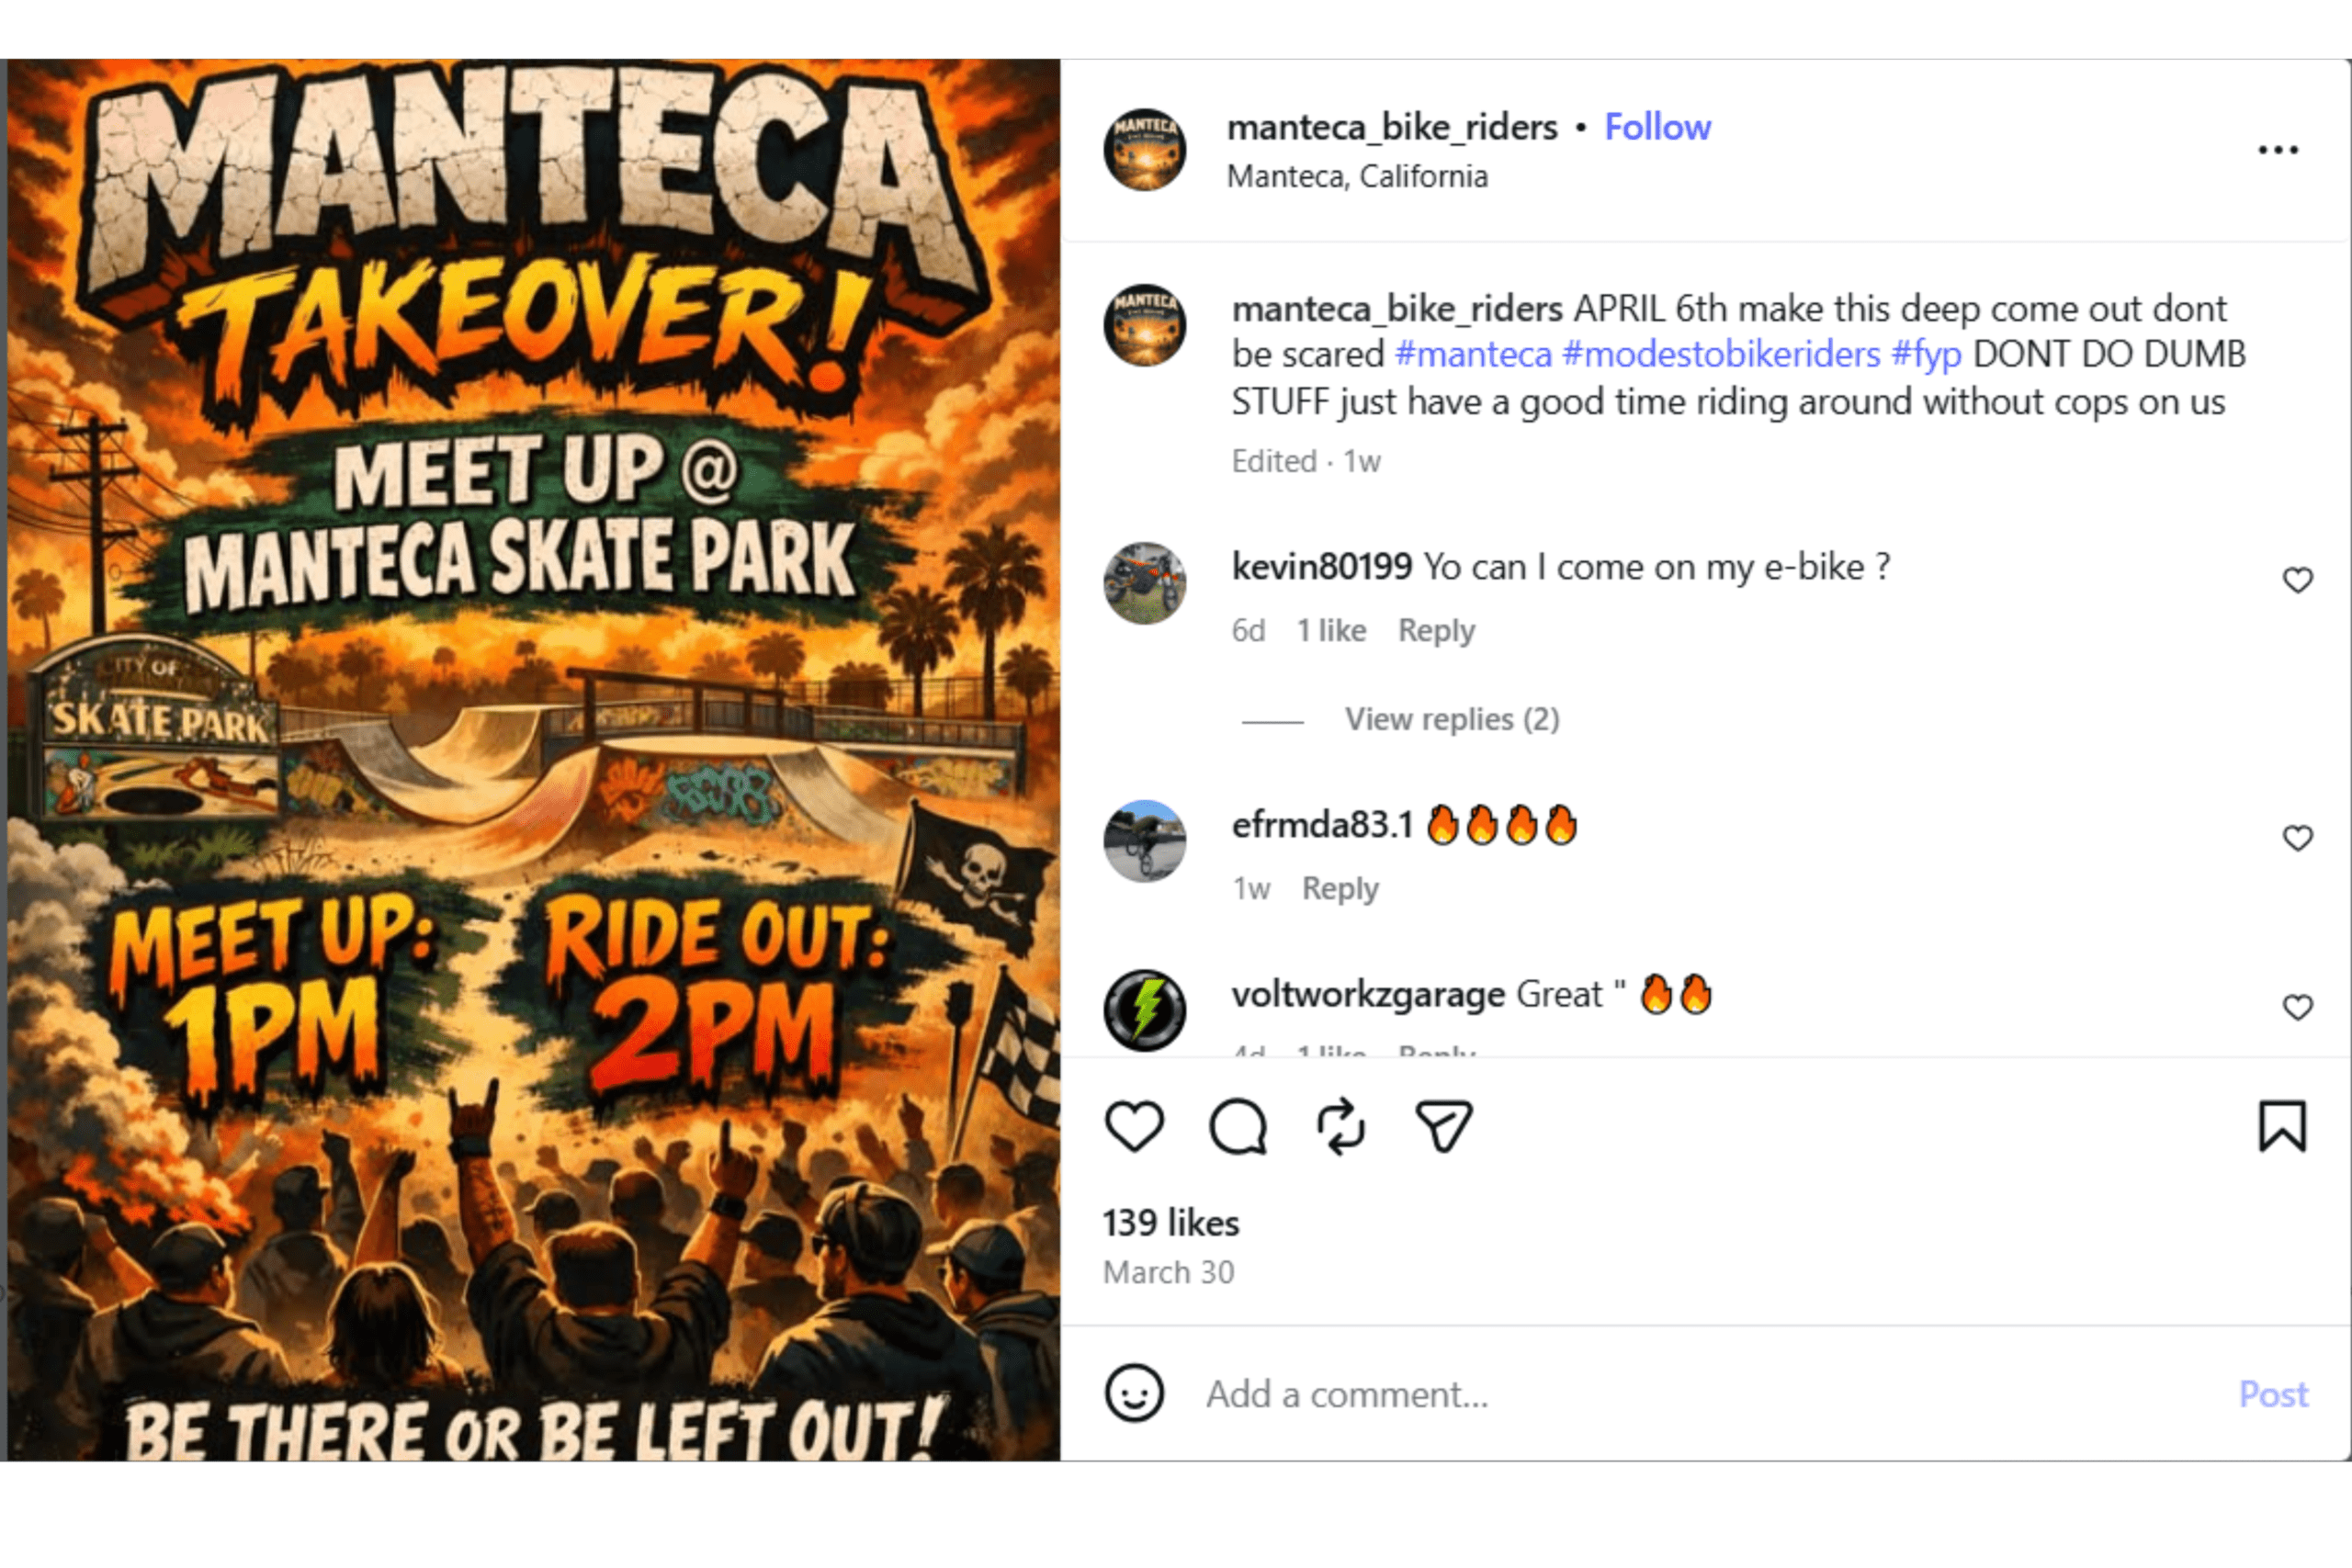Click the Add a comment field
This screenshot has width=2352, height=1568.
[1700, 1393]
